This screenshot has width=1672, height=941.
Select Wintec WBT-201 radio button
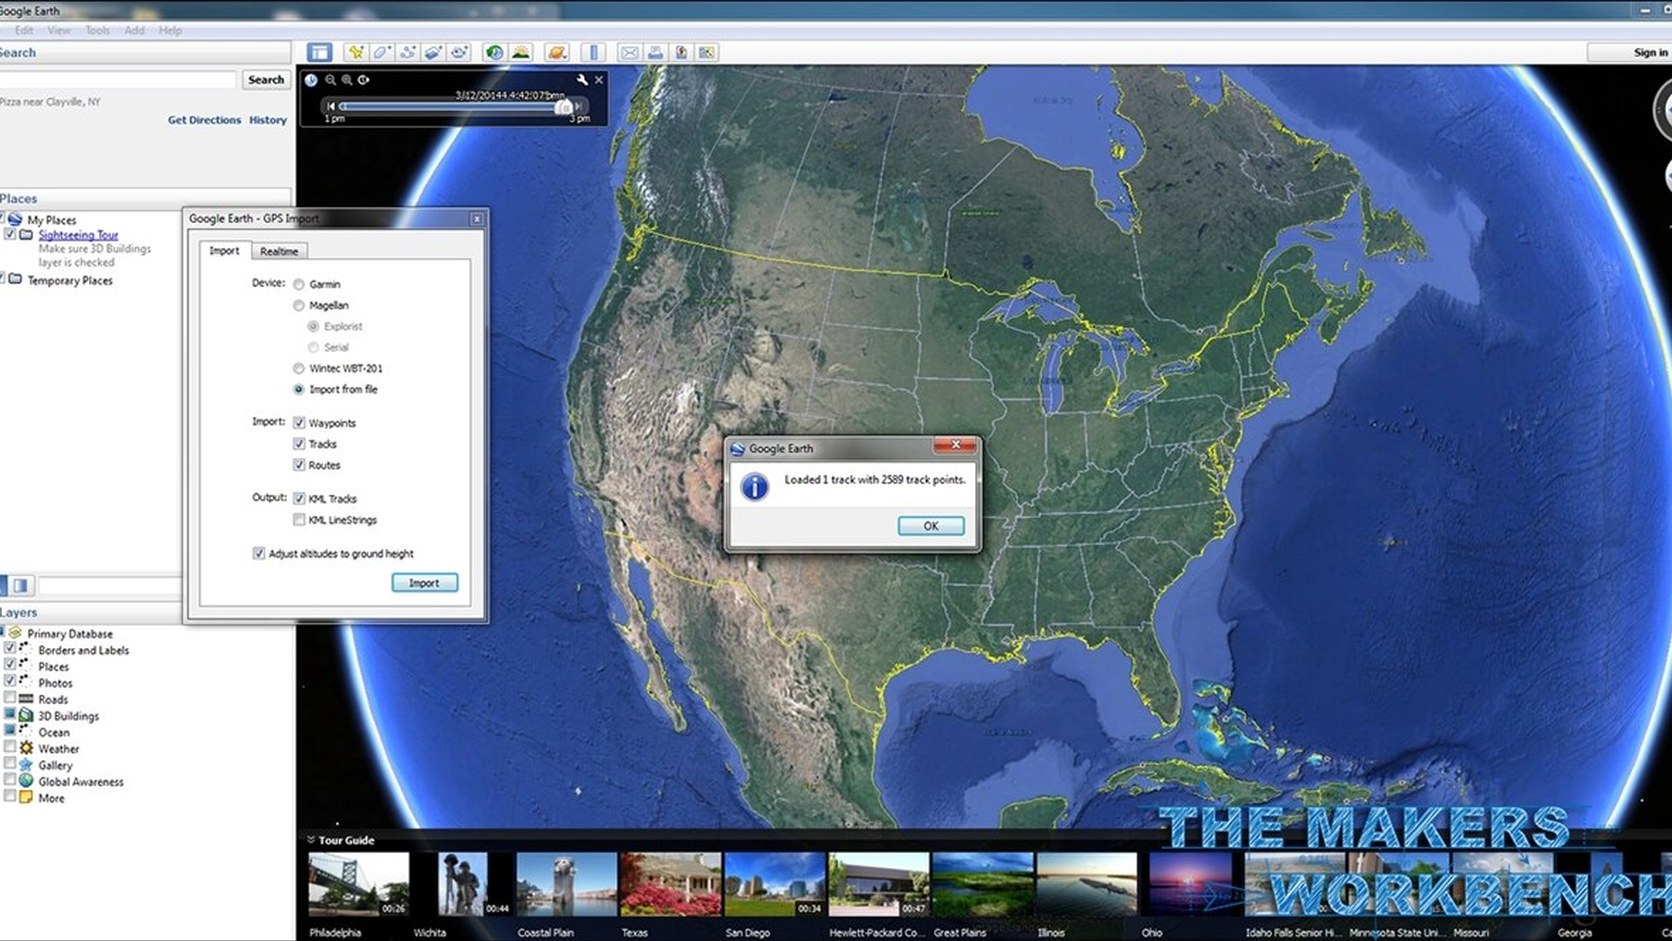click(299, 369)
